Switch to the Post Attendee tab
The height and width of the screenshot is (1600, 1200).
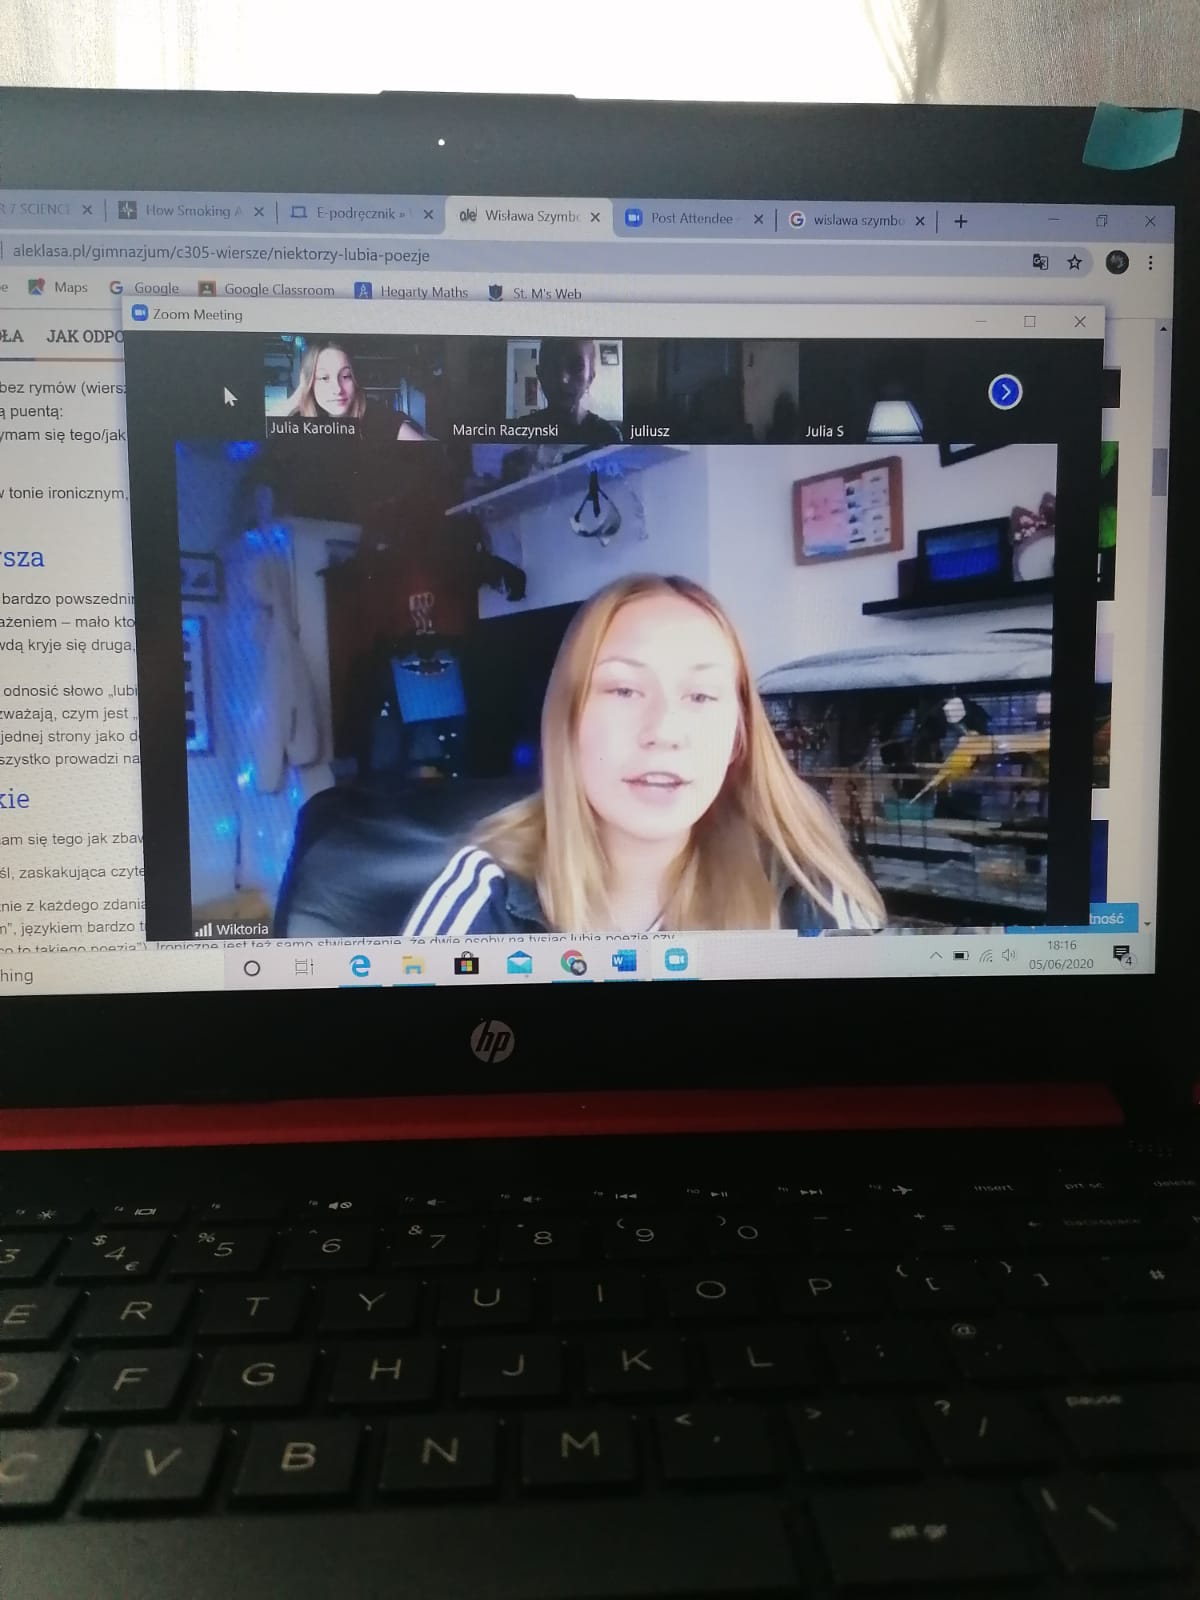tap(690, 218)
